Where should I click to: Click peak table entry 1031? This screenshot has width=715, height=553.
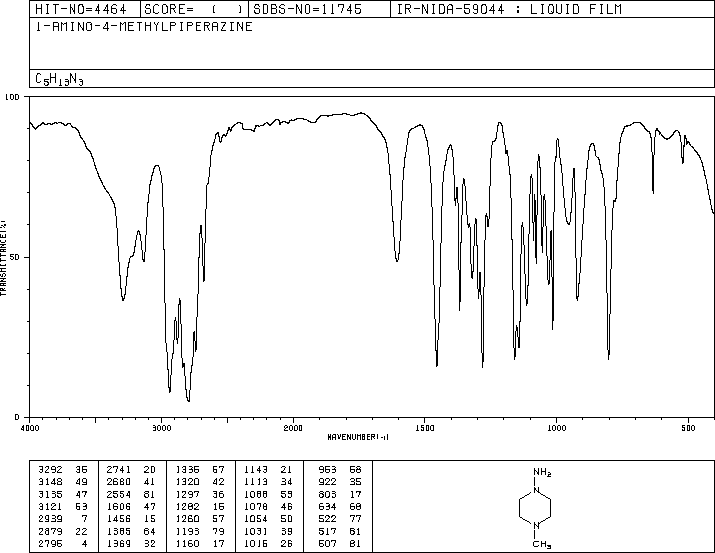pos(255,532)
